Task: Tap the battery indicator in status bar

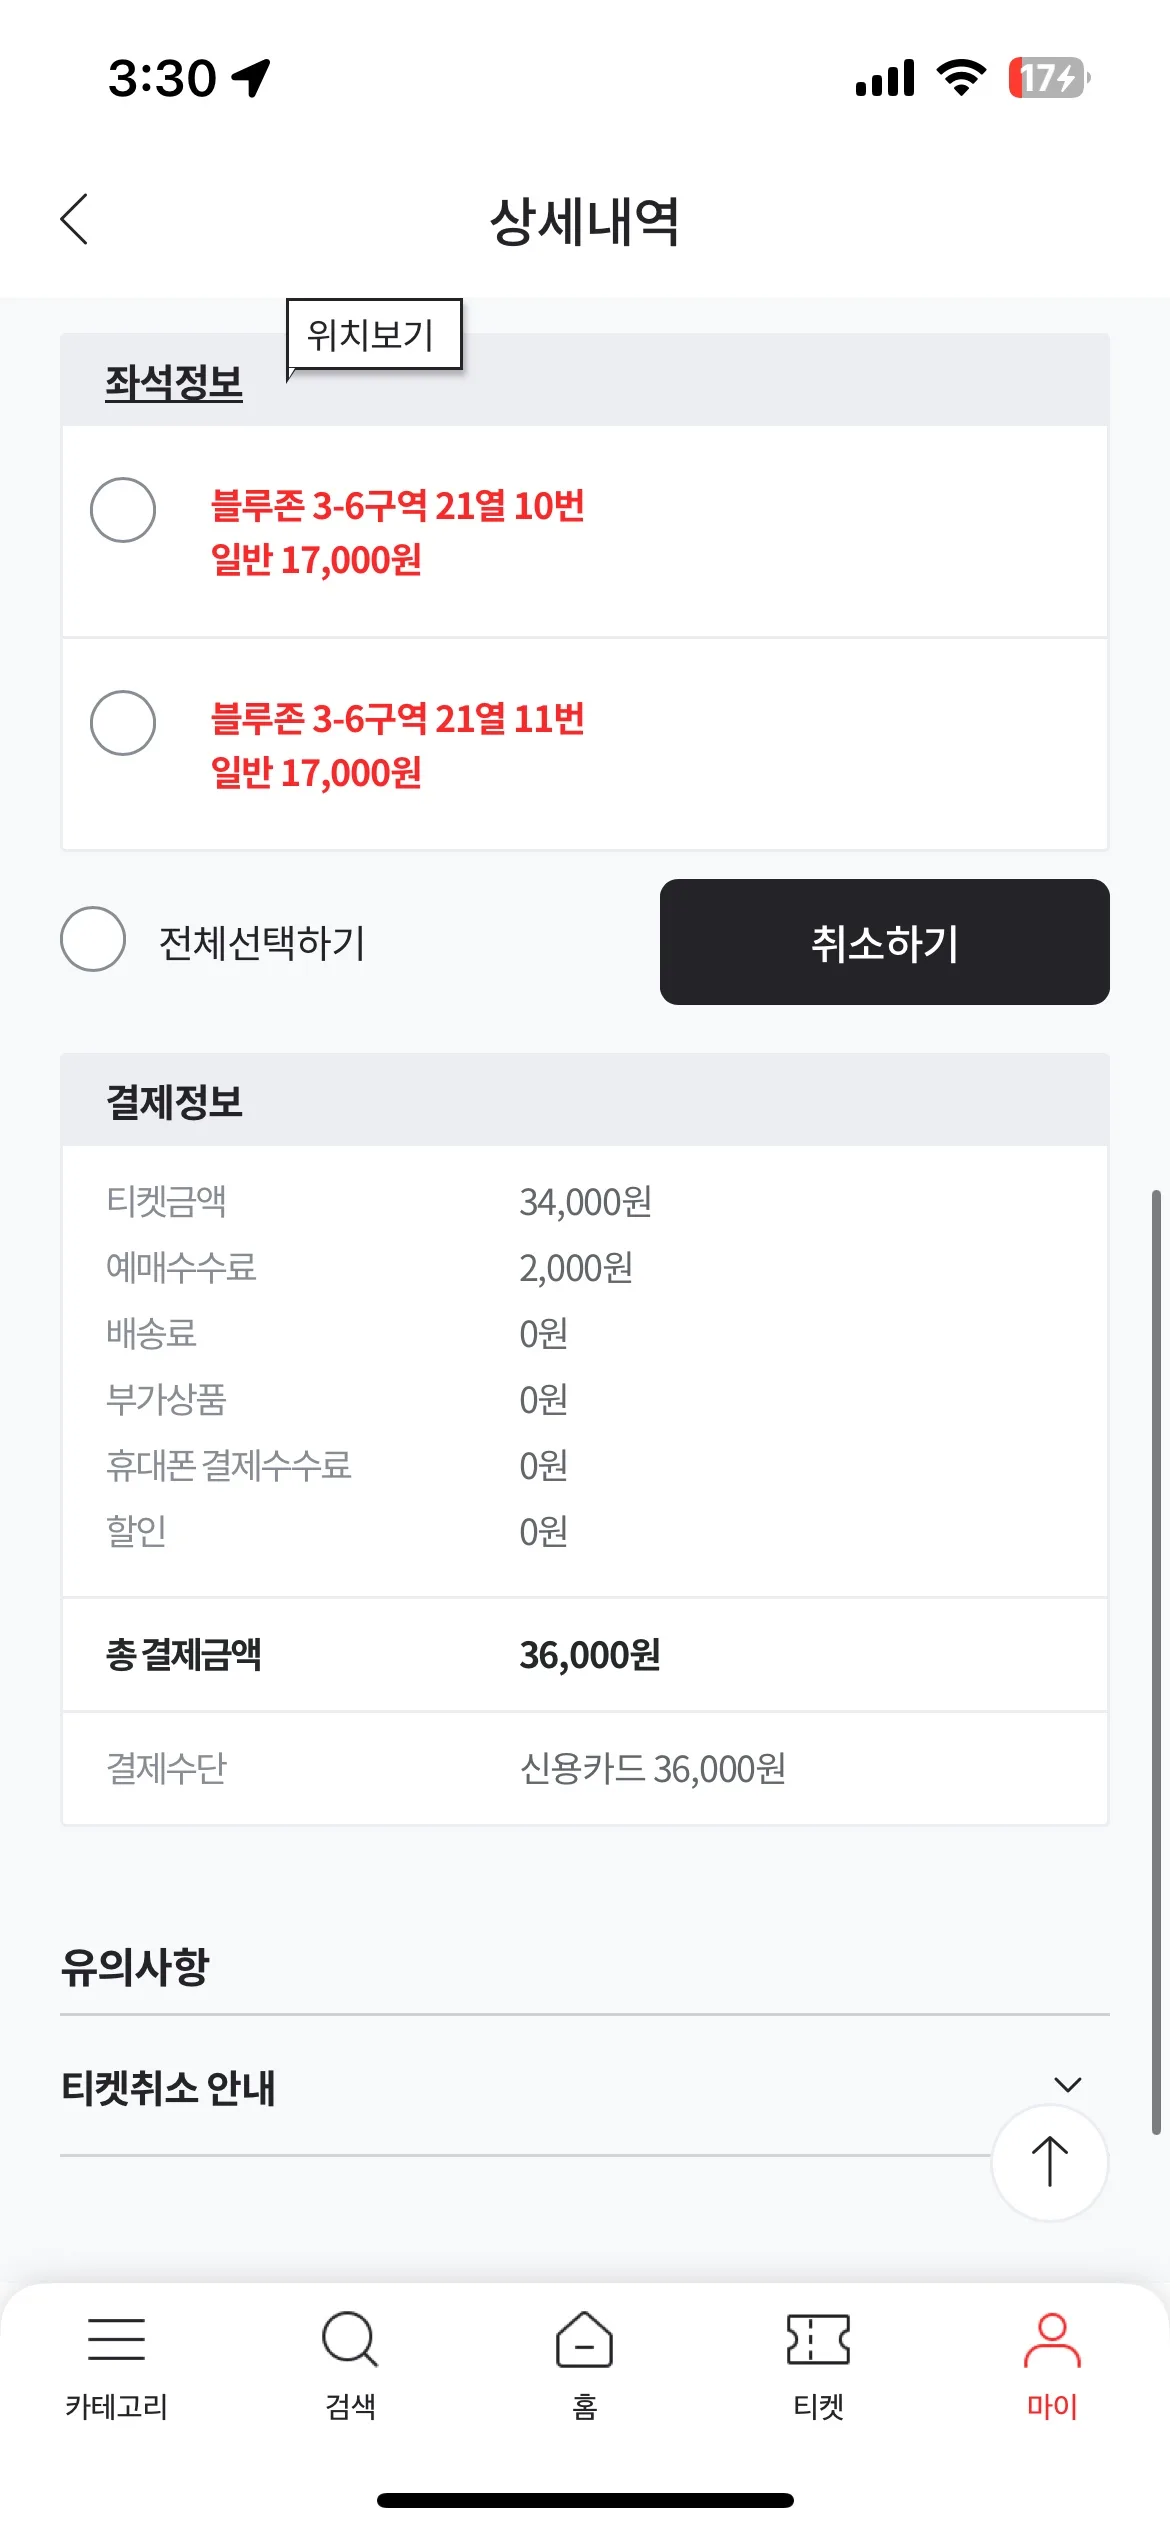Action: (1048, 78)
